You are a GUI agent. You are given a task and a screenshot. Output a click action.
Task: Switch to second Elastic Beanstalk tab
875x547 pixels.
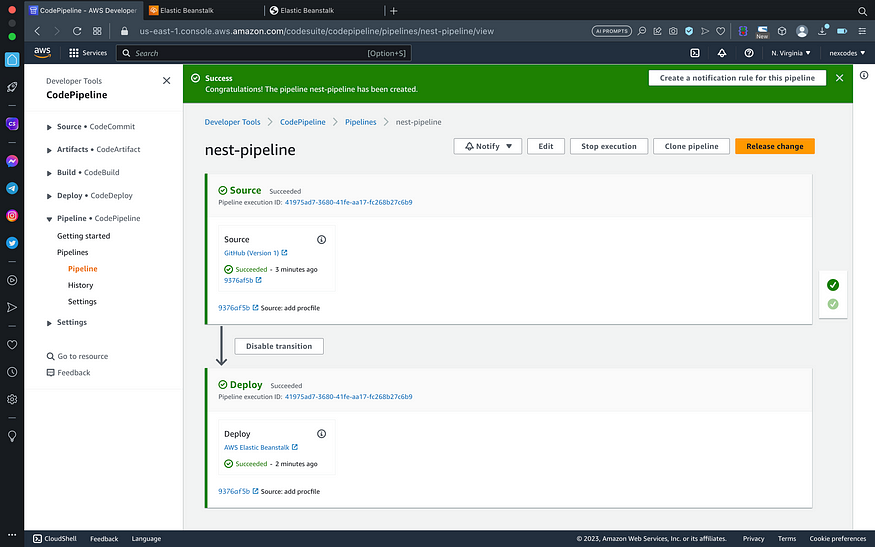pyautogui.click(x=324, y=11)
